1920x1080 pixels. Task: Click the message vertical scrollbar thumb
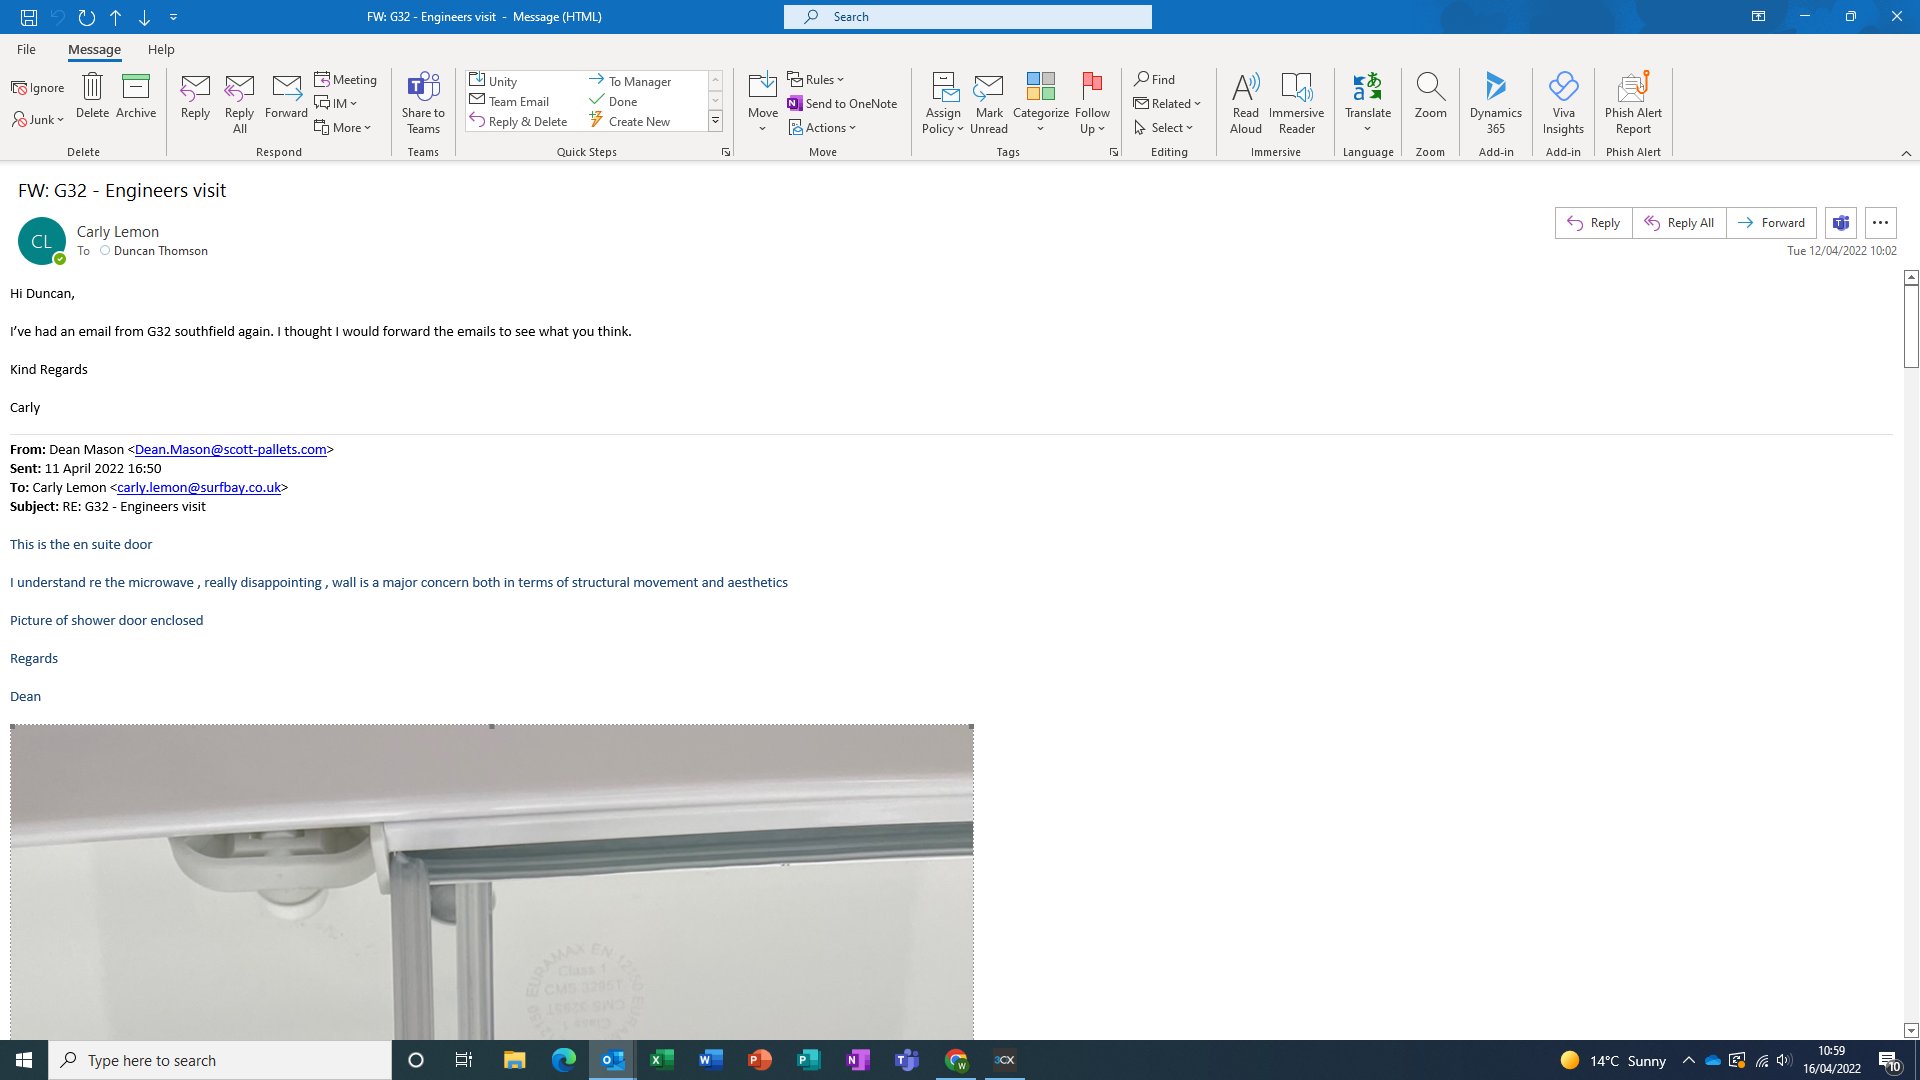pos(1911,325)
